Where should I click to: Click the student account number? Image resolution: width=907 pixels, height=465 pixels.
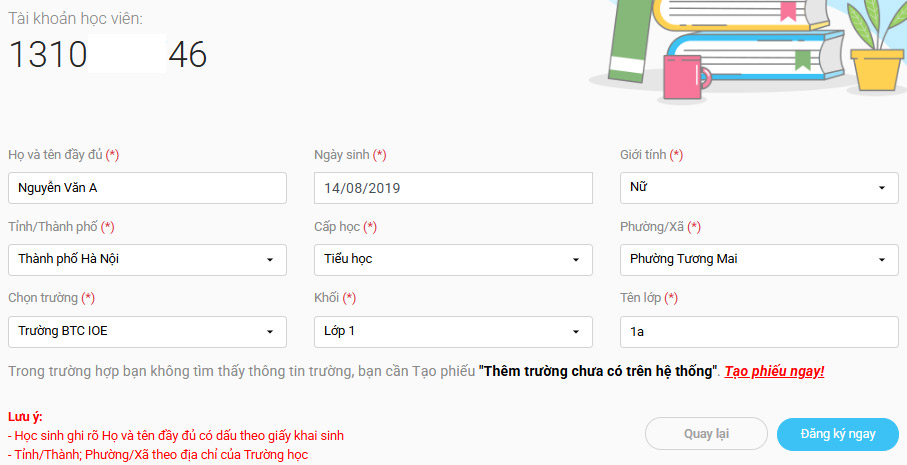[108, 54]
